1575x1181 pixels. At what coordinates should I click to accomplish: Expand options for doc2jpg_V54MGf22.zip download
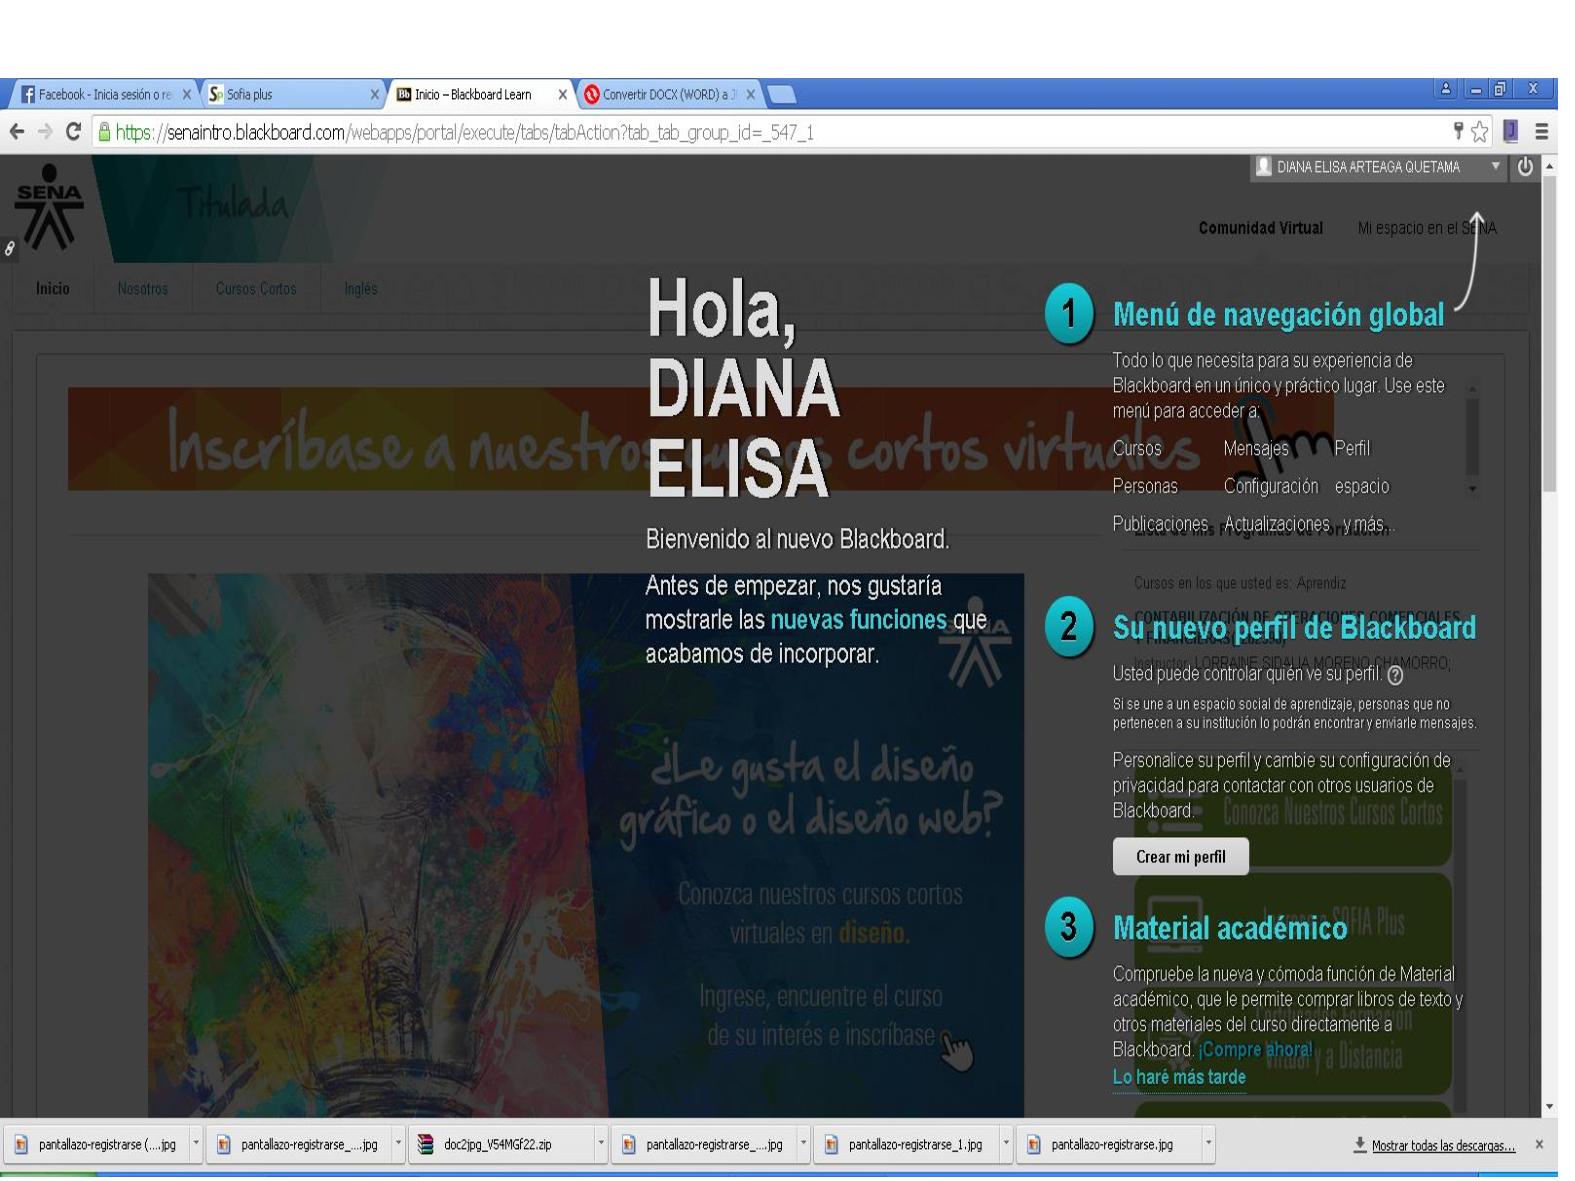coord(601,1144)
